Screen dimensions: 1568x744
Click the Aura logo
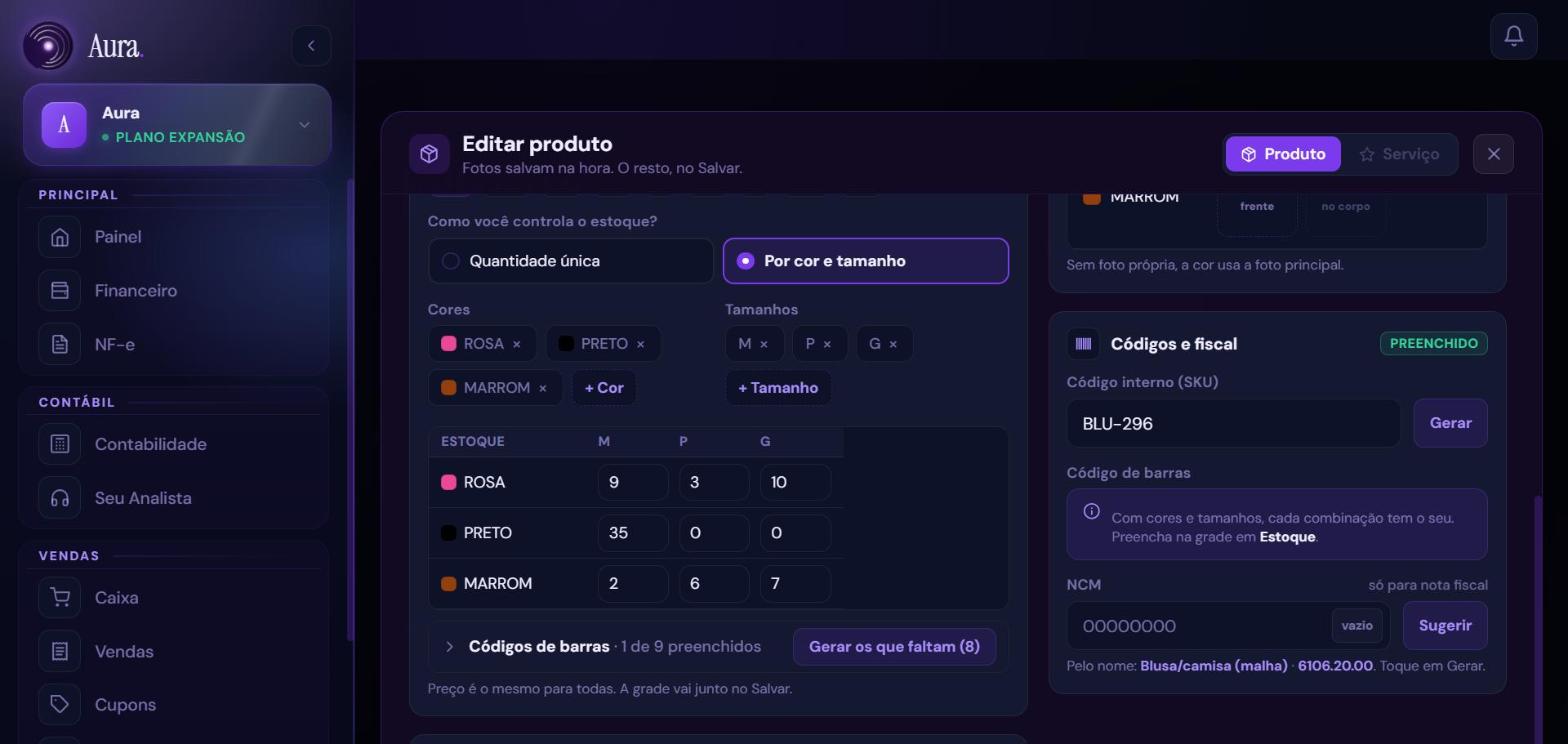coord(84,46)
